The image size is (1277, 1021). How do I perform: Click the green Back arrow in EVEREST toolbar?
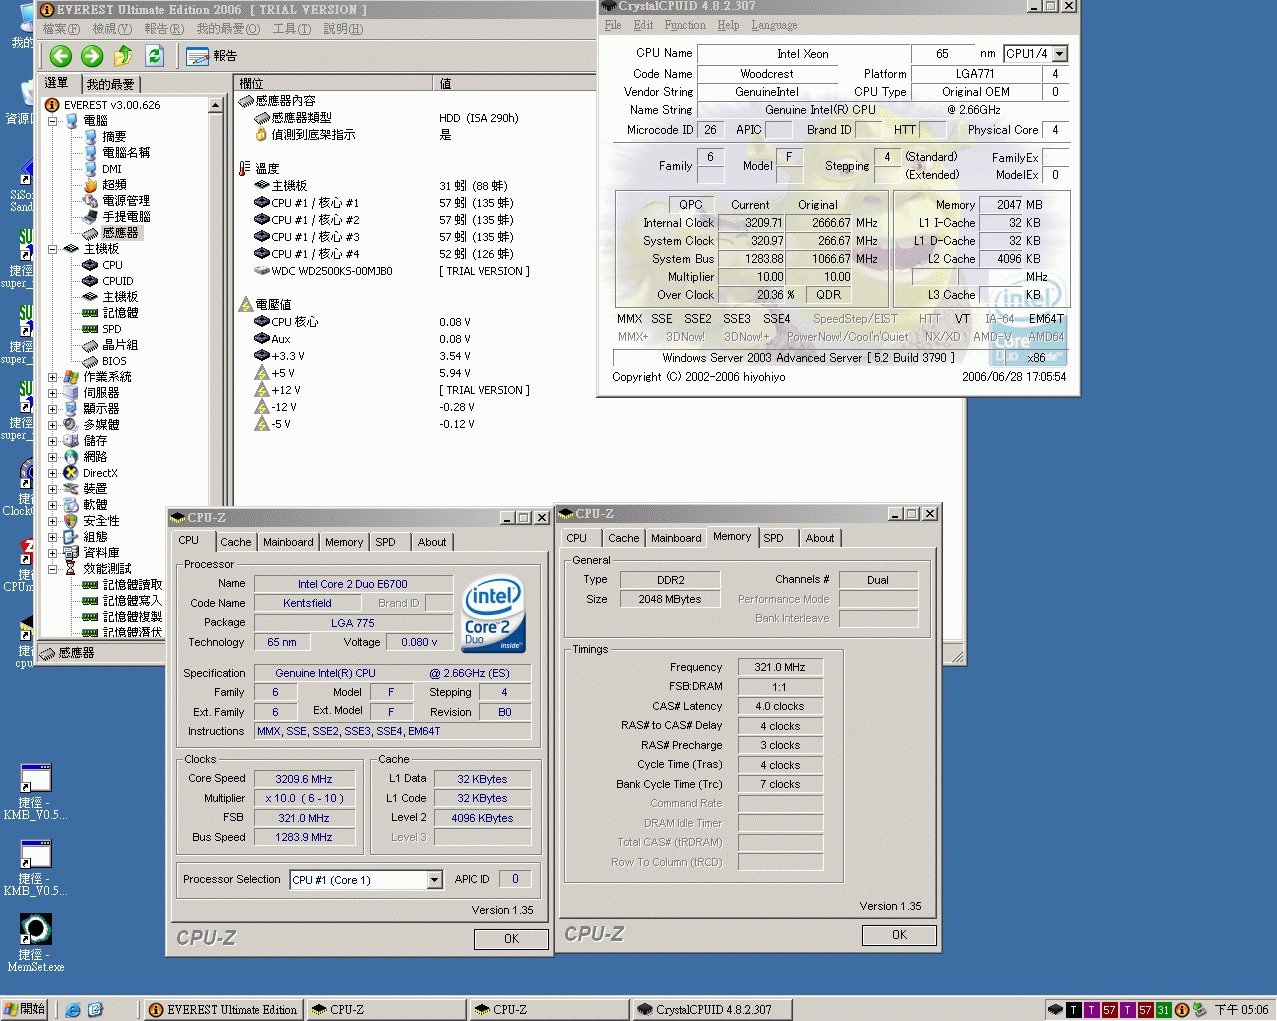coord(61,56)
